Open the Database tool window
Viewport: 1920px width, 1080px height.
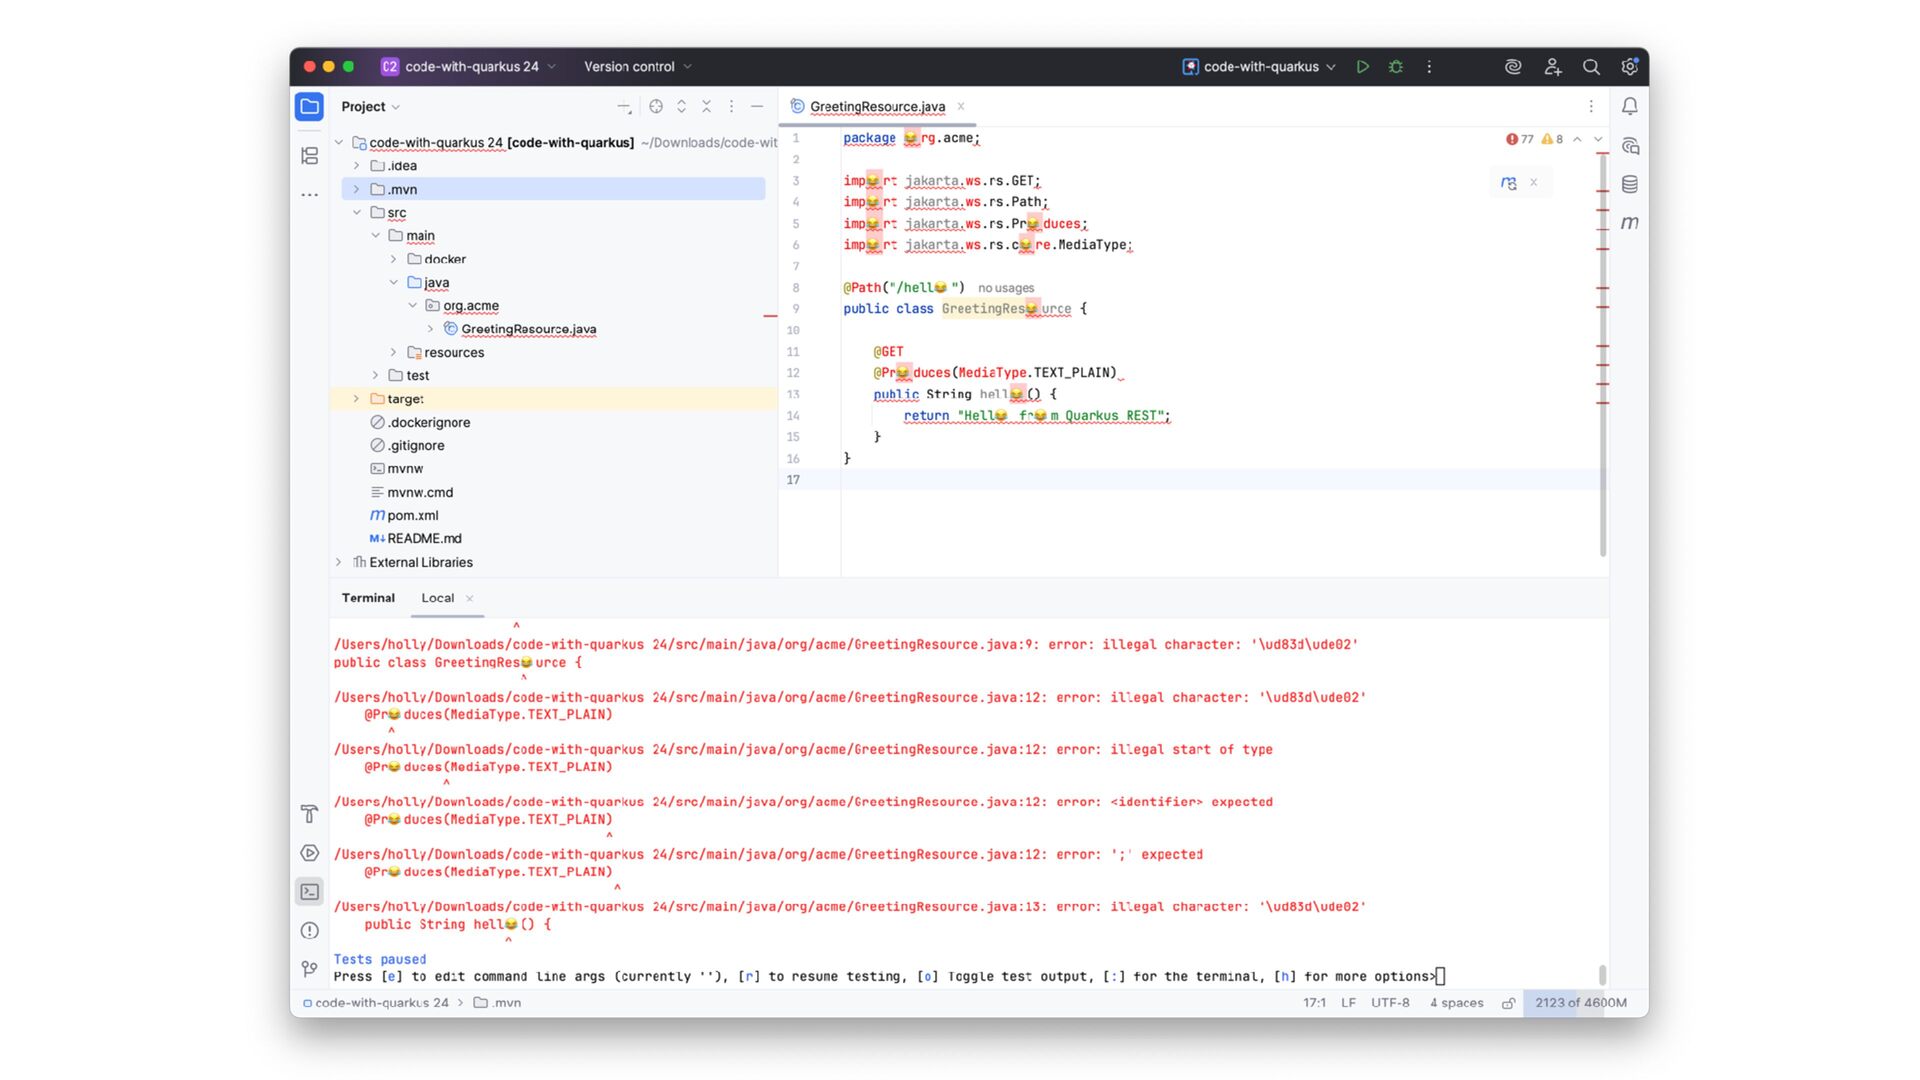(x=1630, y=185)
